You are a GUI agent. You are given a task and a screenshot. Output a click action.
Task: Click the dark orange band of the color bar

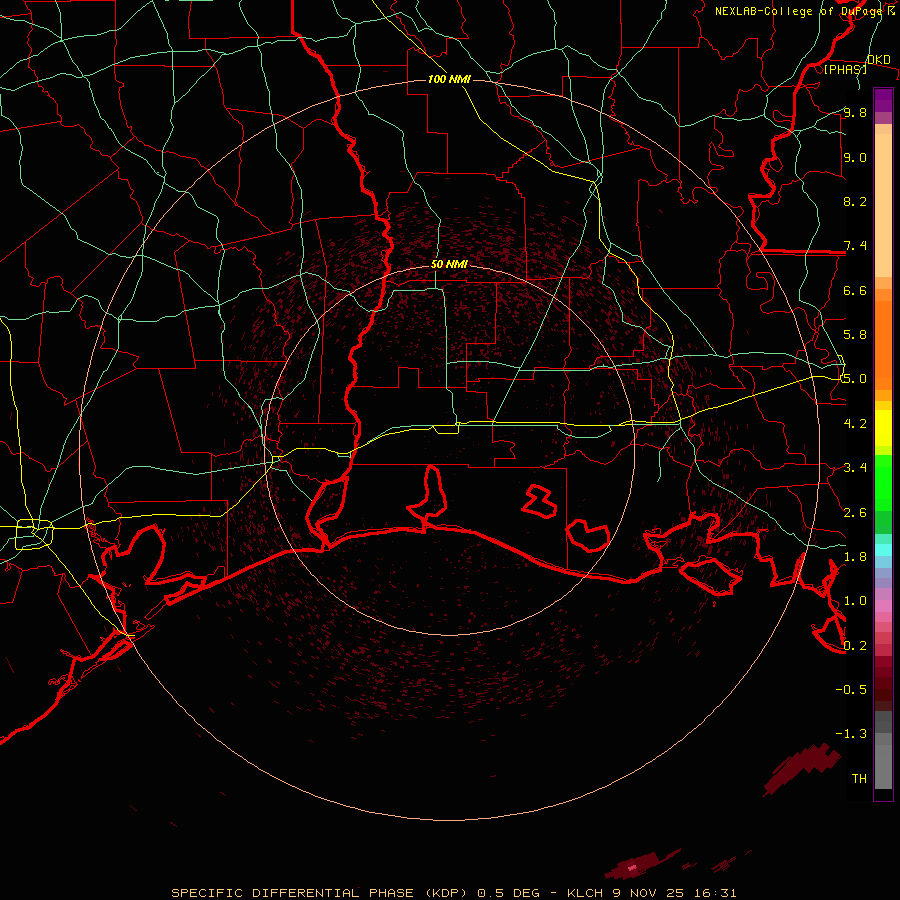[883, 344]
